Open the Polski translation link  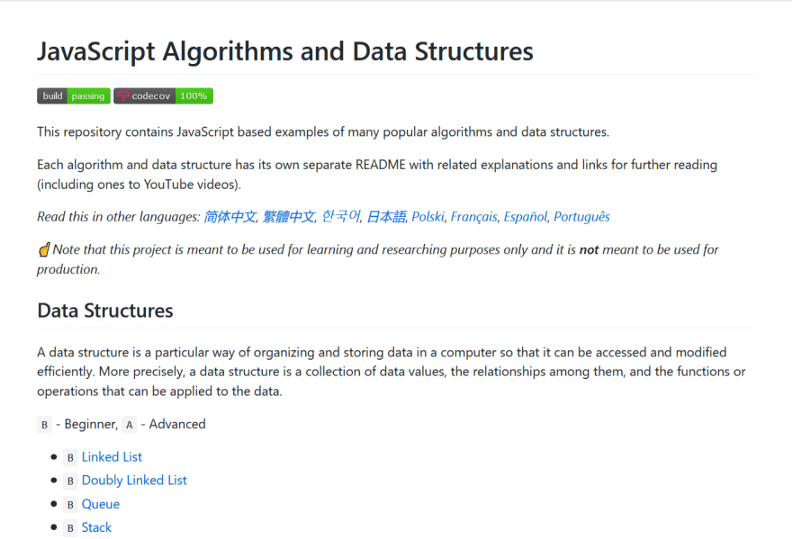(x=428, y=216)
